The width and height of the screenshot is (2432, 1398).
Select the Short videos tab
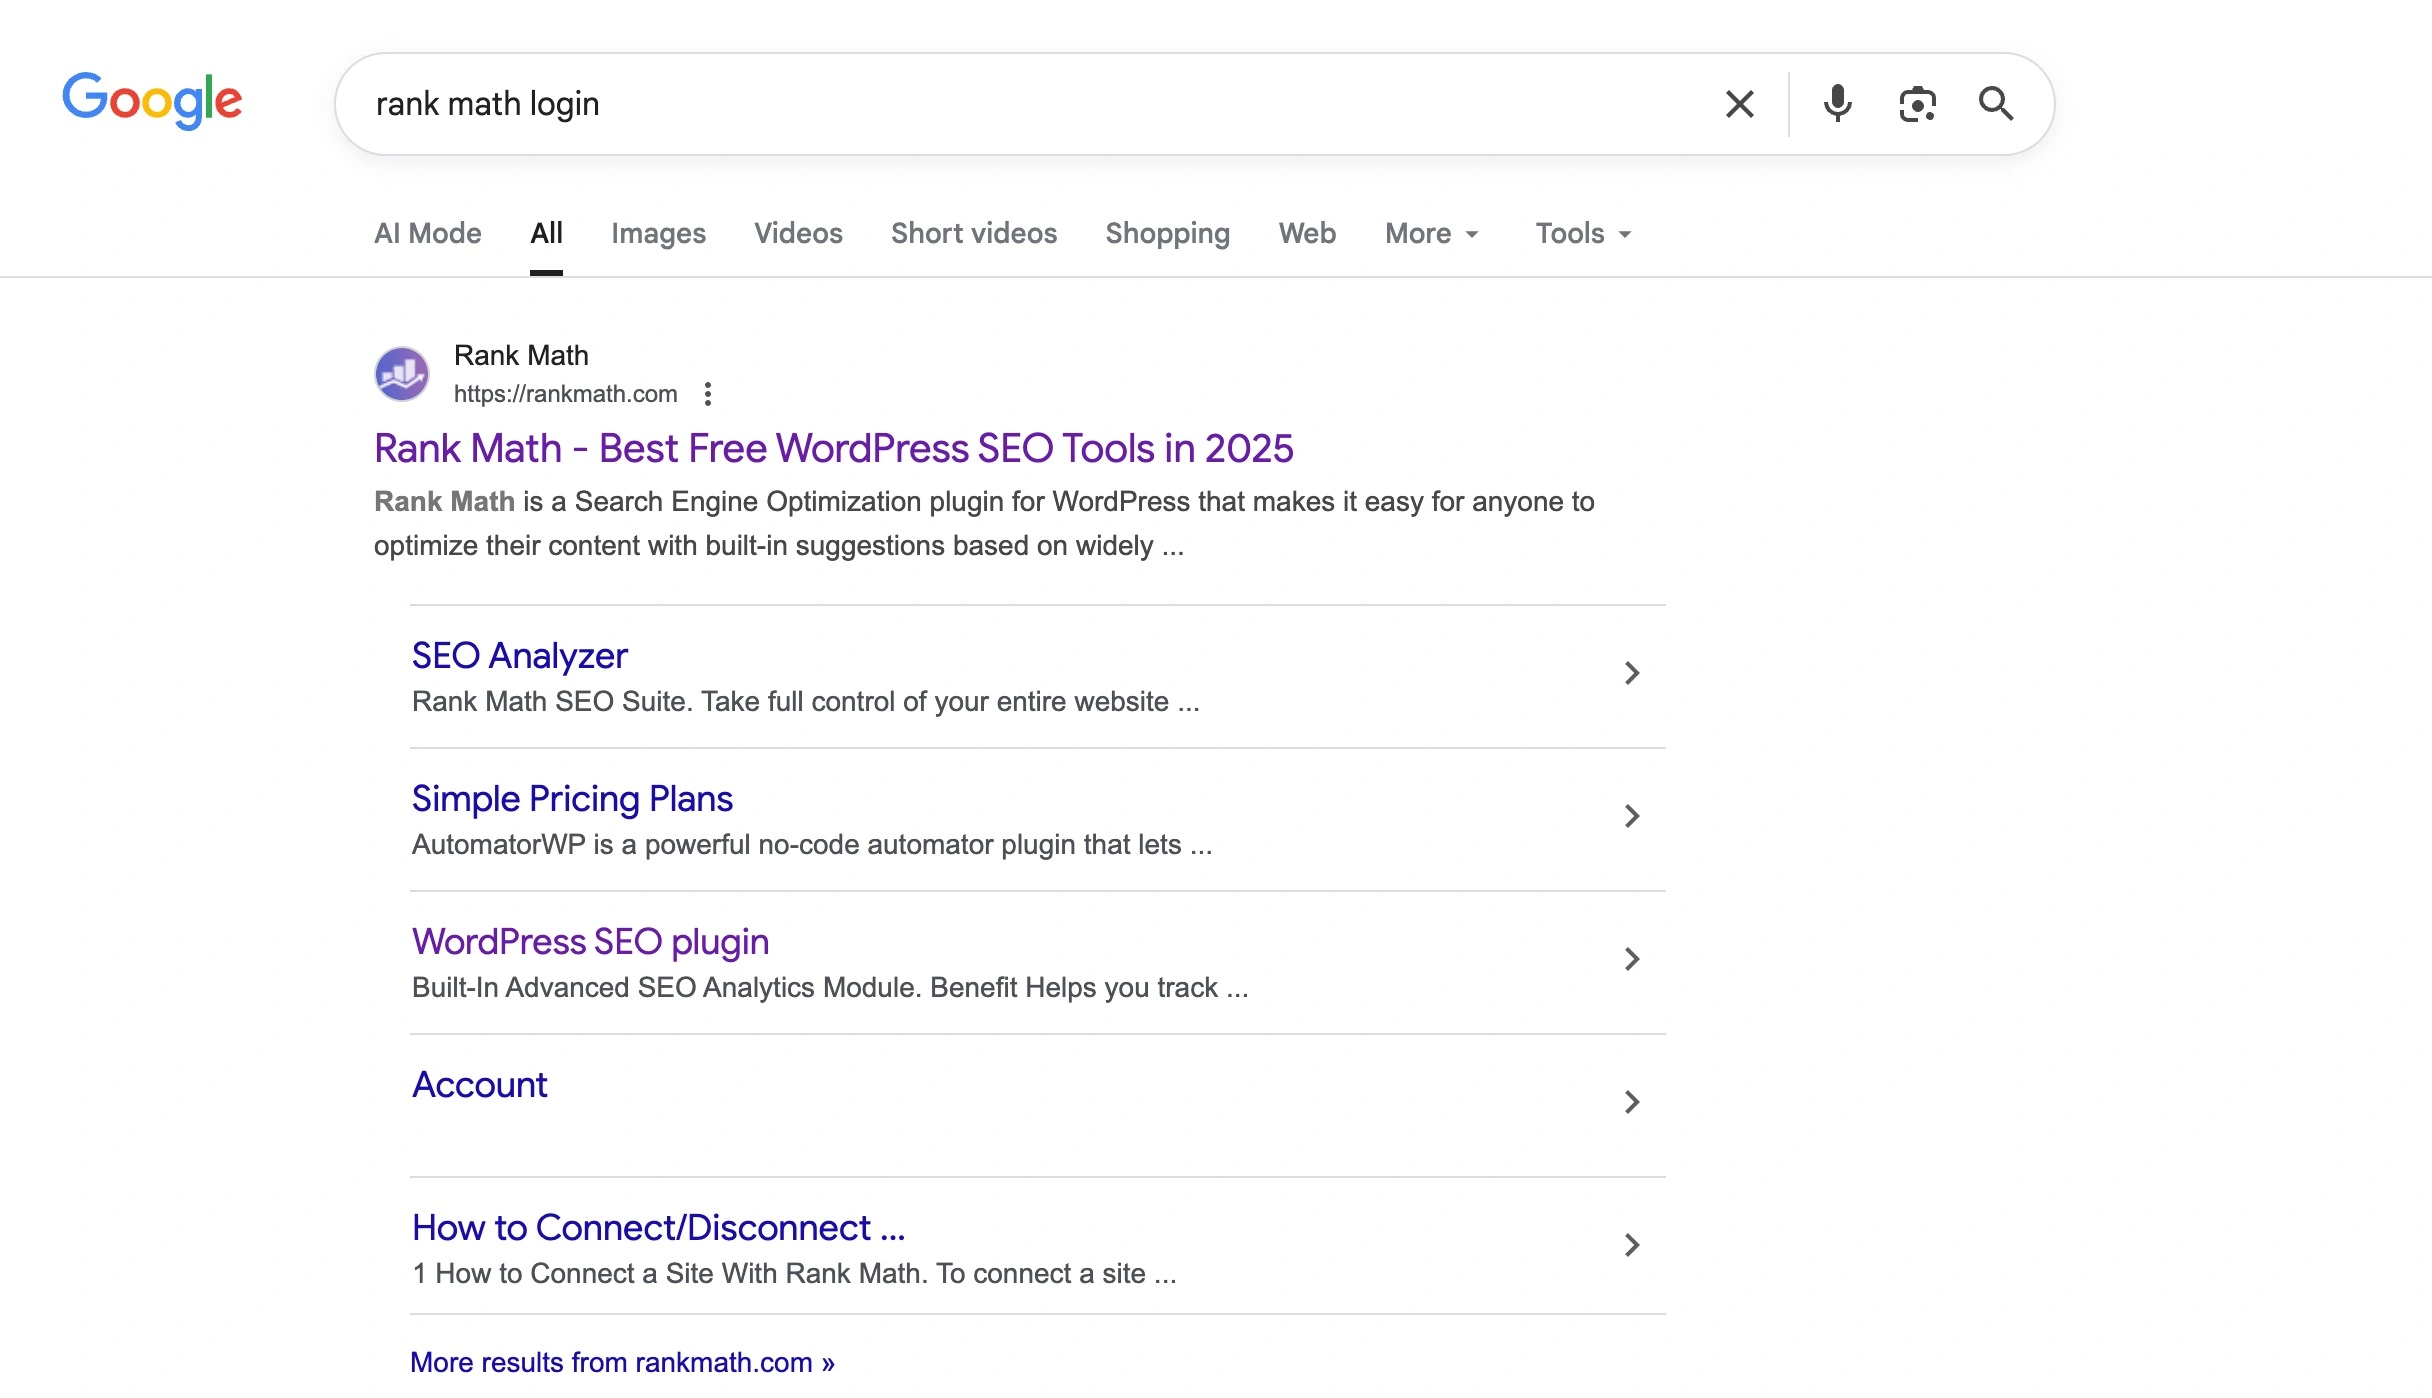coord(973,234)
